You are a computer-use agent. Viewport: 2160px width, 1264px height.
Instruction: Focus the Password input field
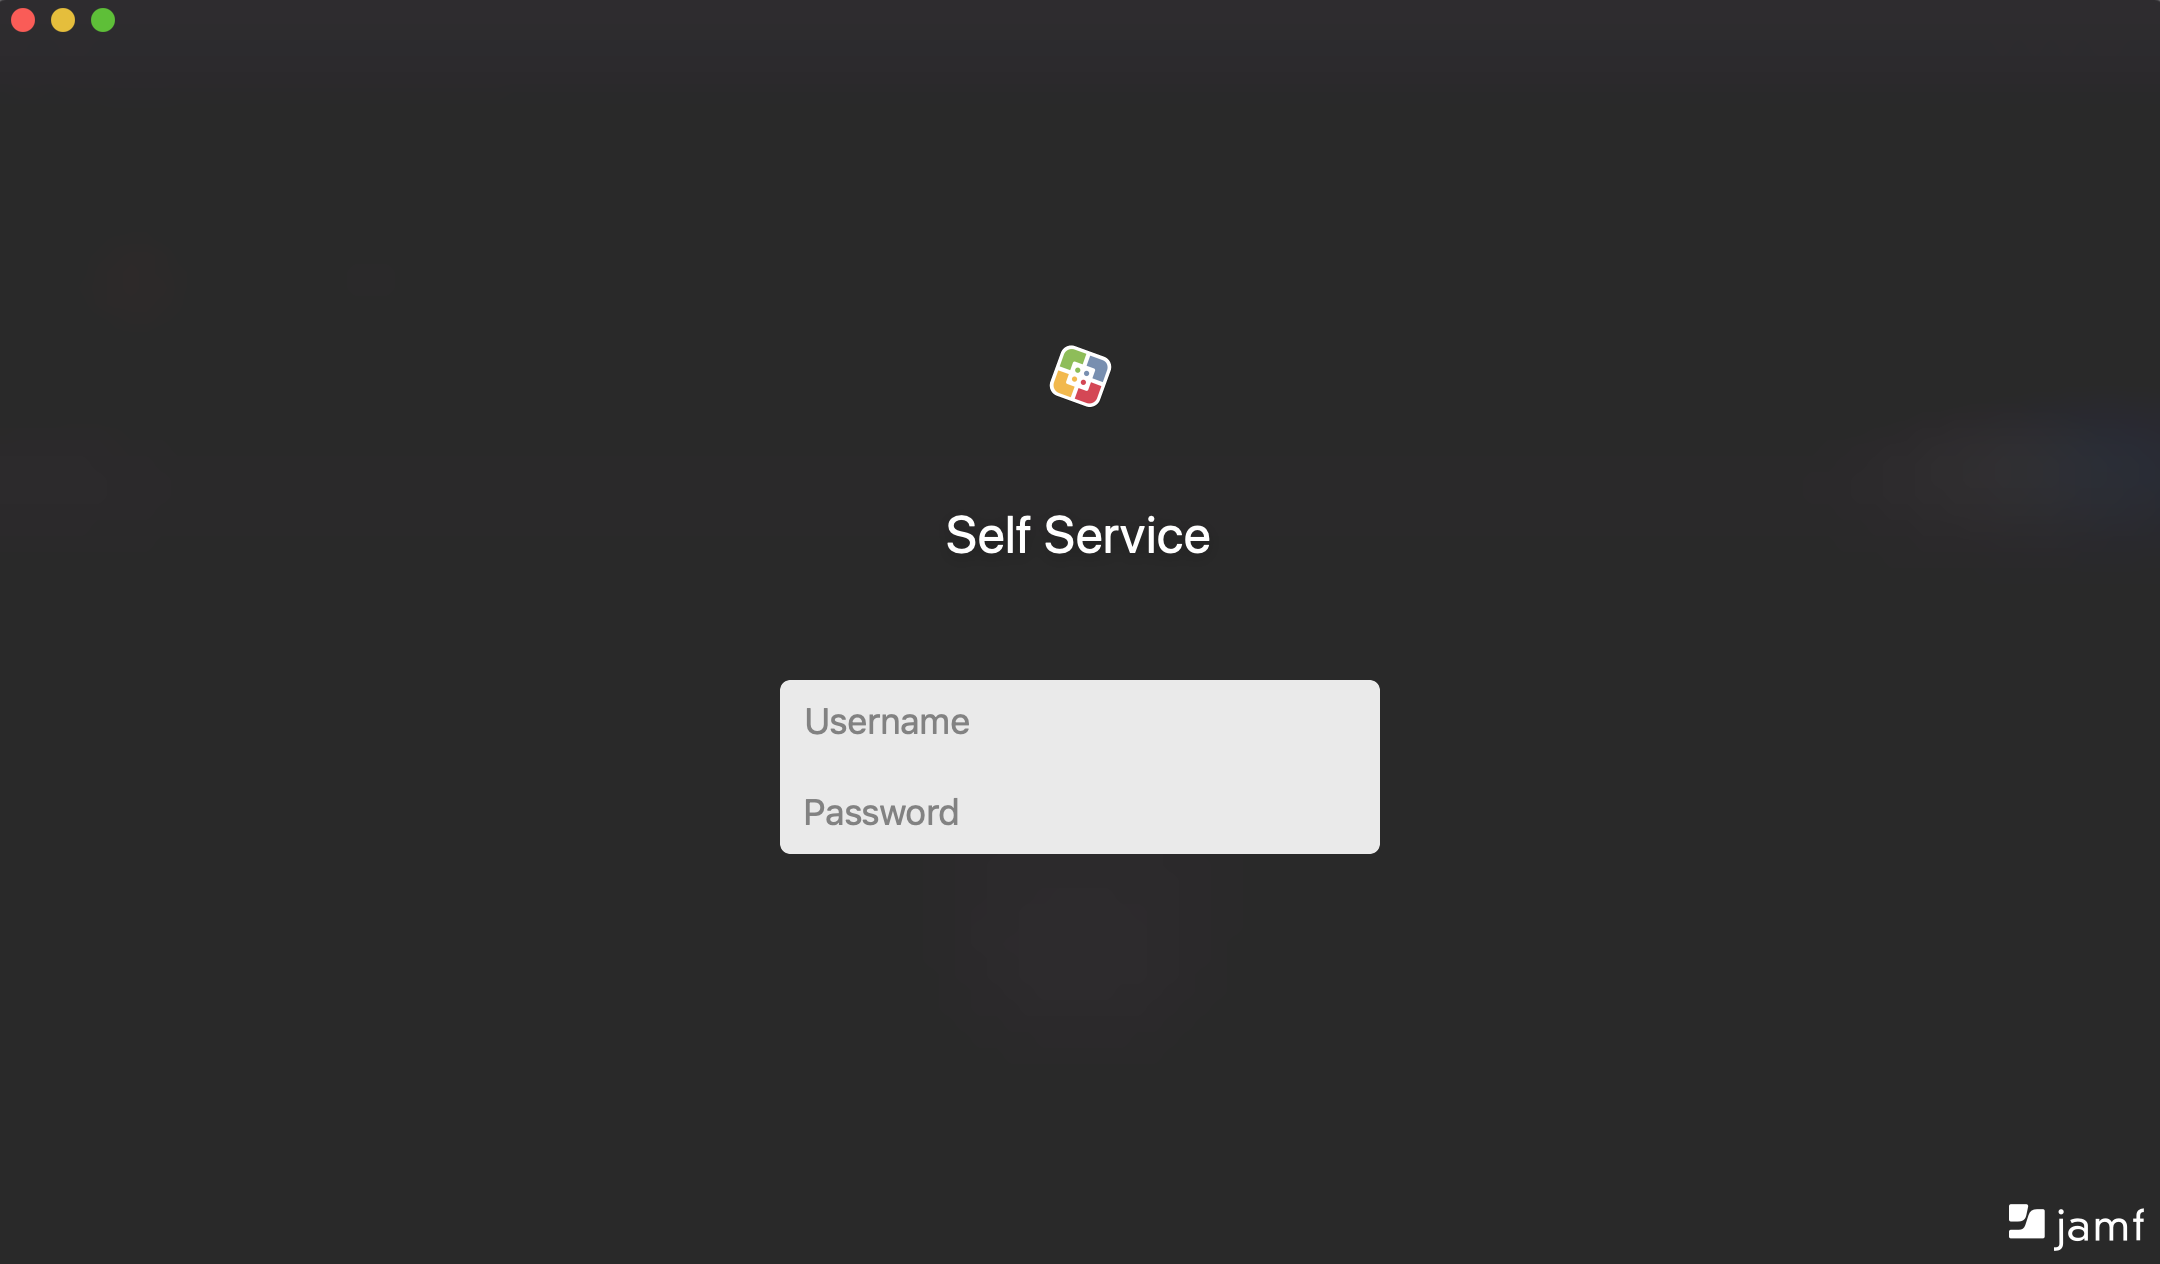pos(1080,811)
